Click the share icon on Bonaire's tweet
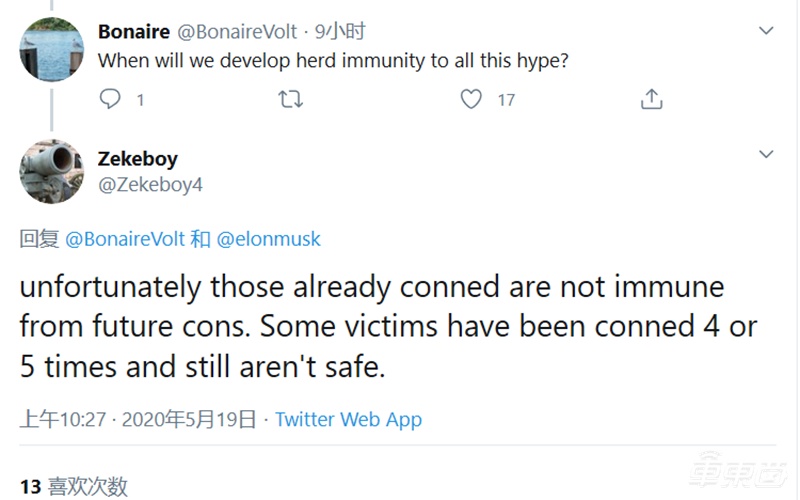This screenshot has height=500, width=800. (x=651, y=99)
